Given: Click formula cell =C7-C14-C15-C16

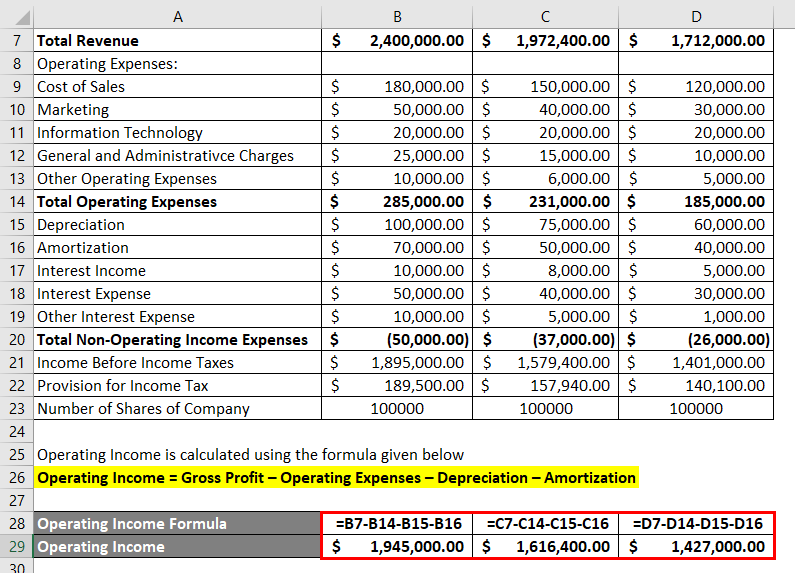Looking at the screenshot, I should click(x=546, y=523).
